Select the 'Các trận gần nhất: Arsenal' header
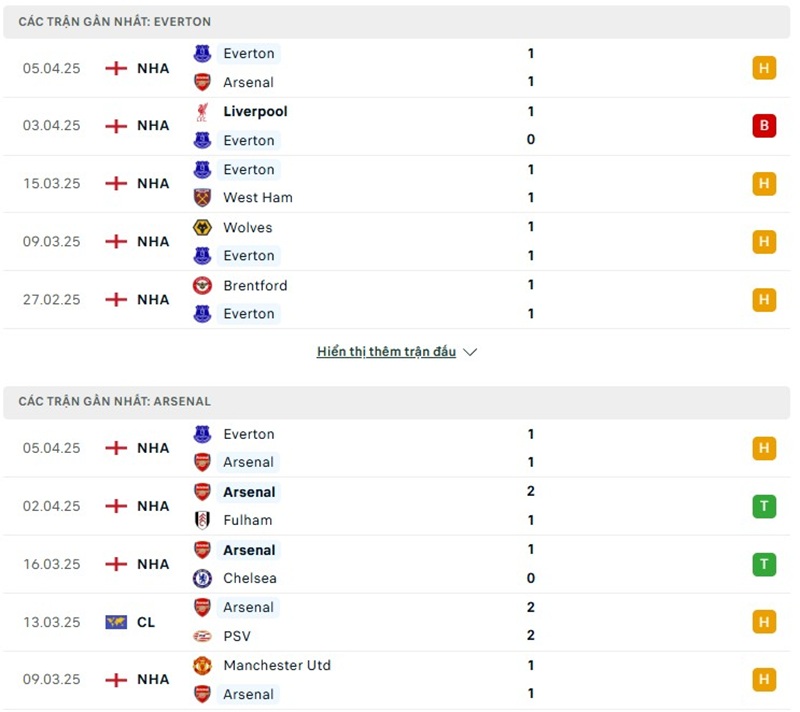 click(115, 401)
